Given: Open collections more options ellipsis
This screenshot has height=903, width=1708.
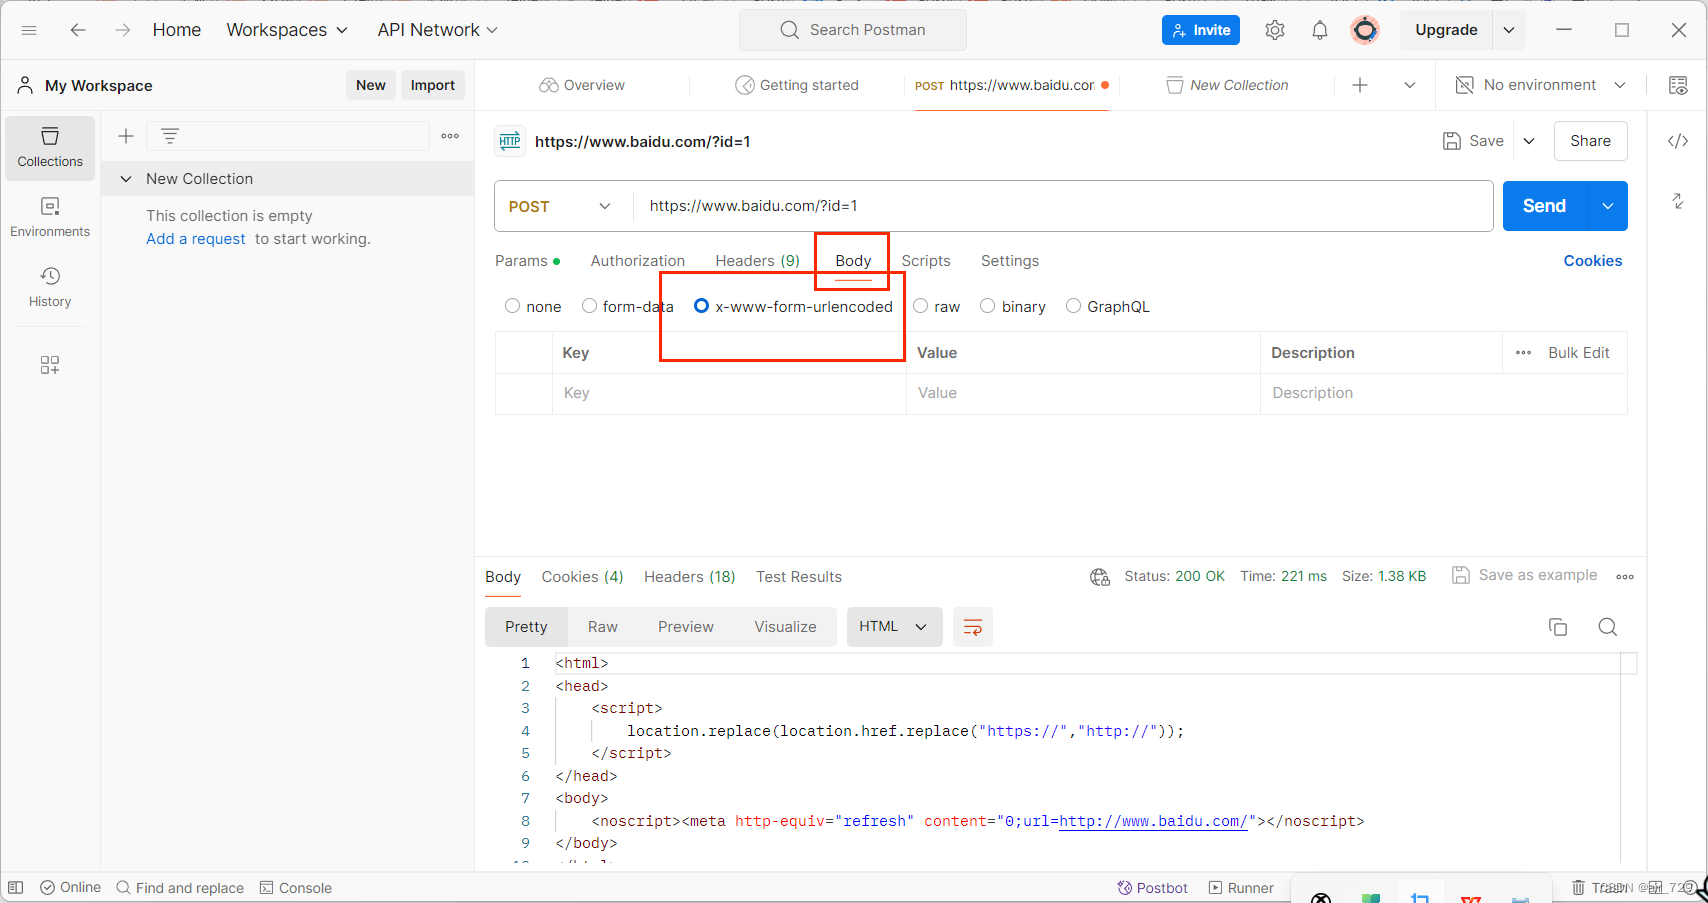Looking at the screenshot, I should pos(450,136).
